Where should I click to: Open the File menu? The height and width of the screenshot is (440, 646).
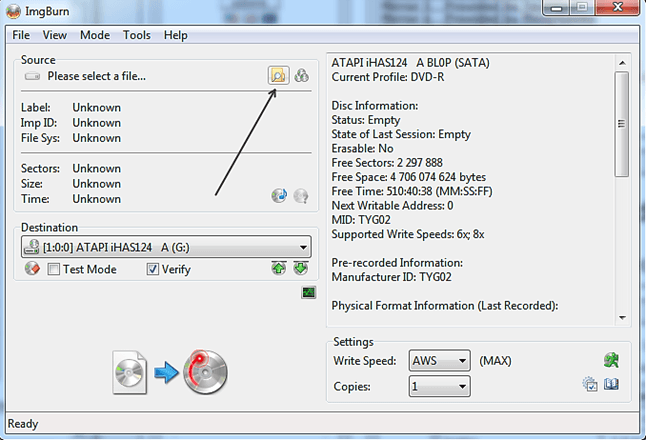pyautogui.click(x=21, y=35)
